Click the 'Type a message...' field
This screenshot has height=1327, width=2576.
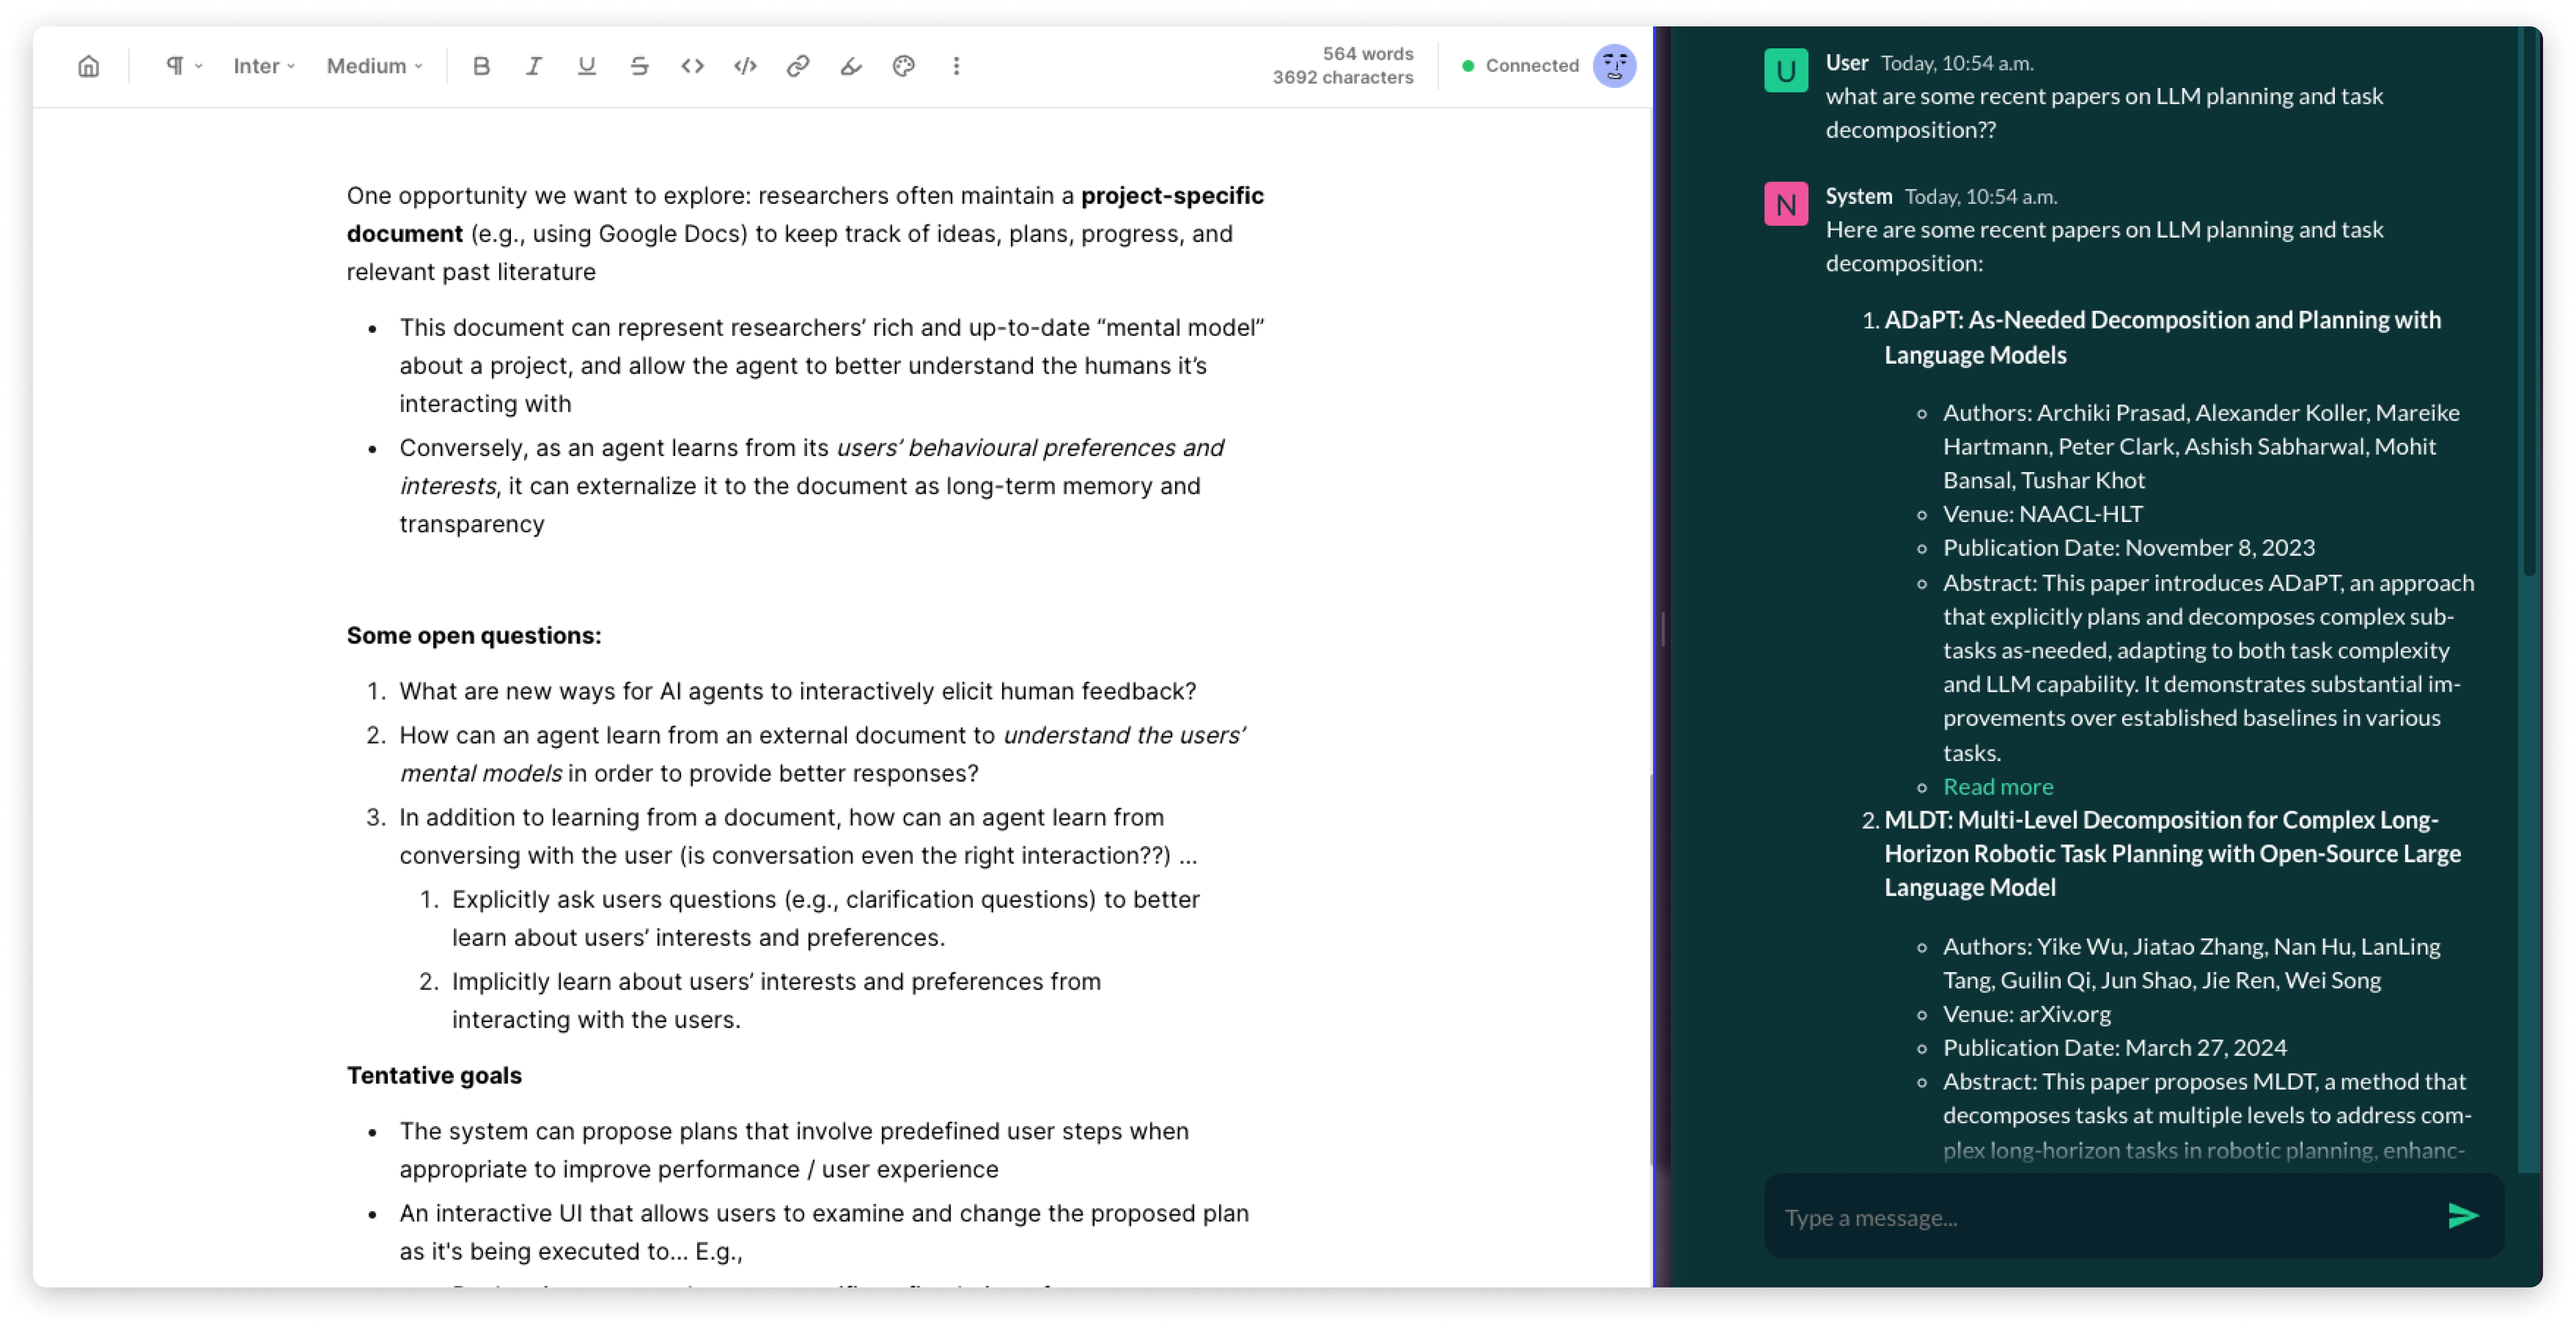coord(2100,1217)
